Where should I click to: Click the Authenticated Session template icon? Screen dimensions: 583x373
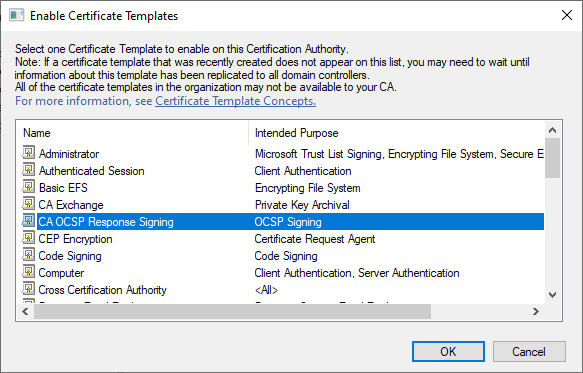28,170
